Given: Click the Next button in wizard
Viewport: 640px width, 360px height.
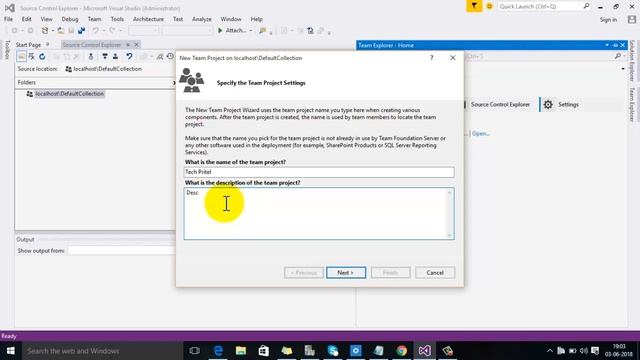Looking at the screenshot, I should point(346,273).
